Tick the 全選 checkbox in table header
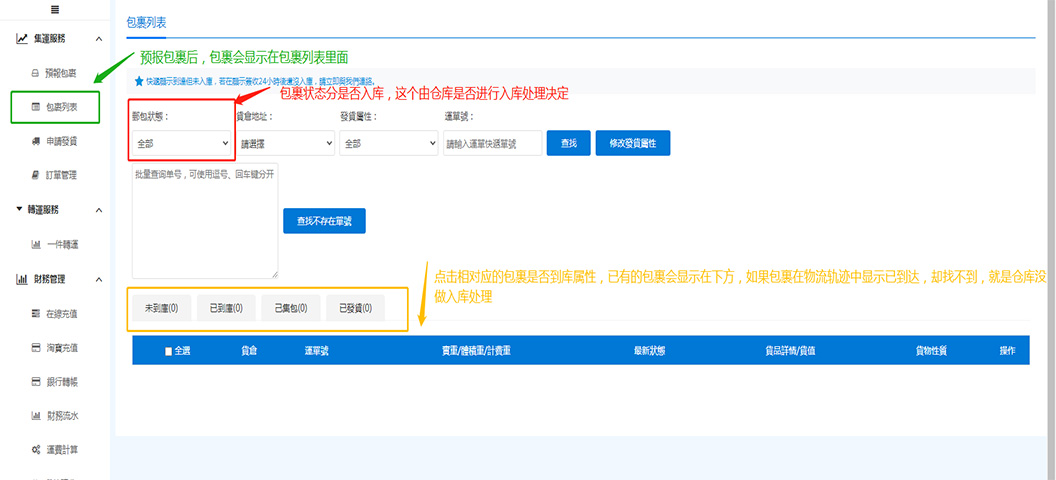 click(x=169, y=351)
